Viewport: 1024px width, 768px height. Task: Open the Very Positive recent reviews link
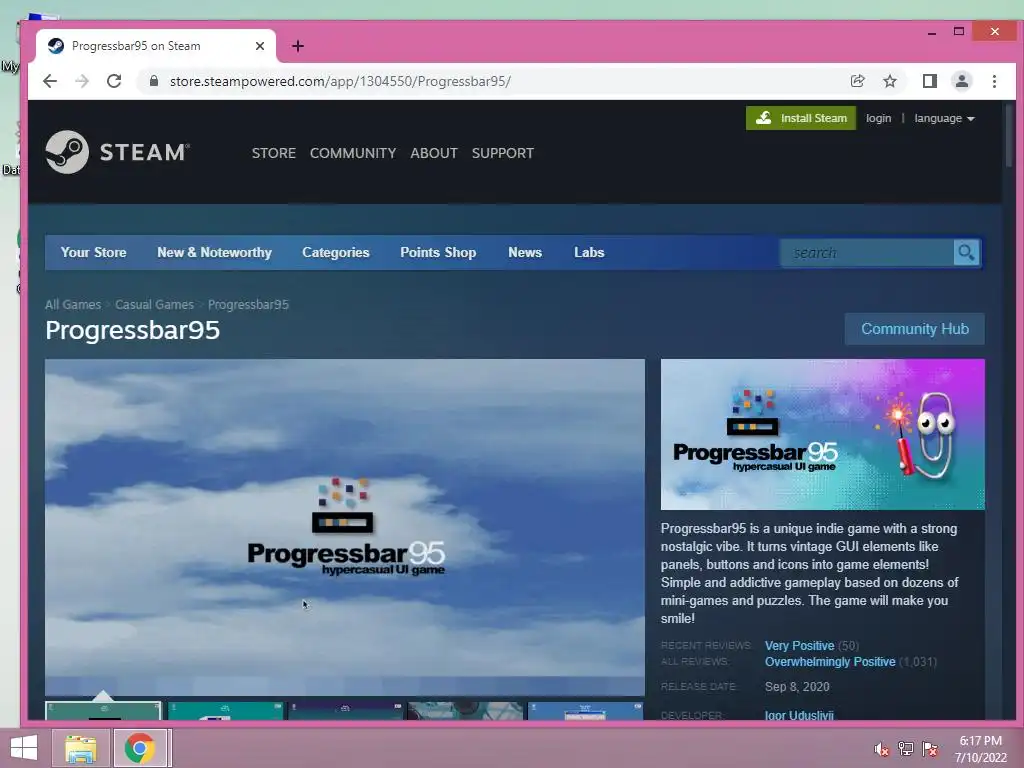(799, 645)
